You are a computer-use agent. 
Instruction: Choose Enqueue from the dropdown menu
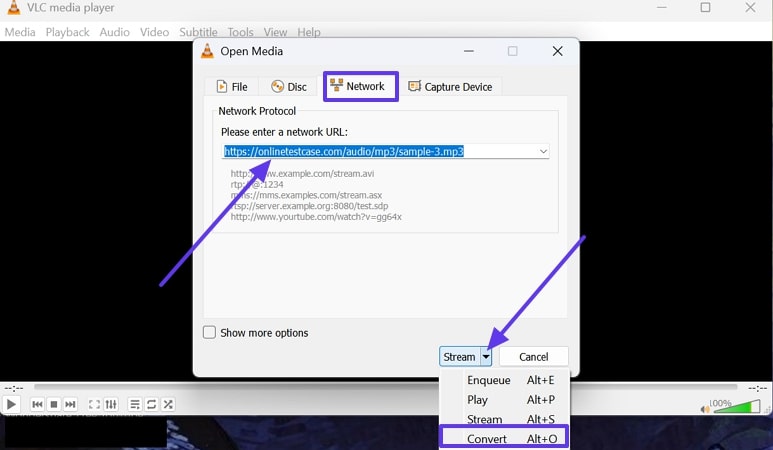(x=505, y=380)
